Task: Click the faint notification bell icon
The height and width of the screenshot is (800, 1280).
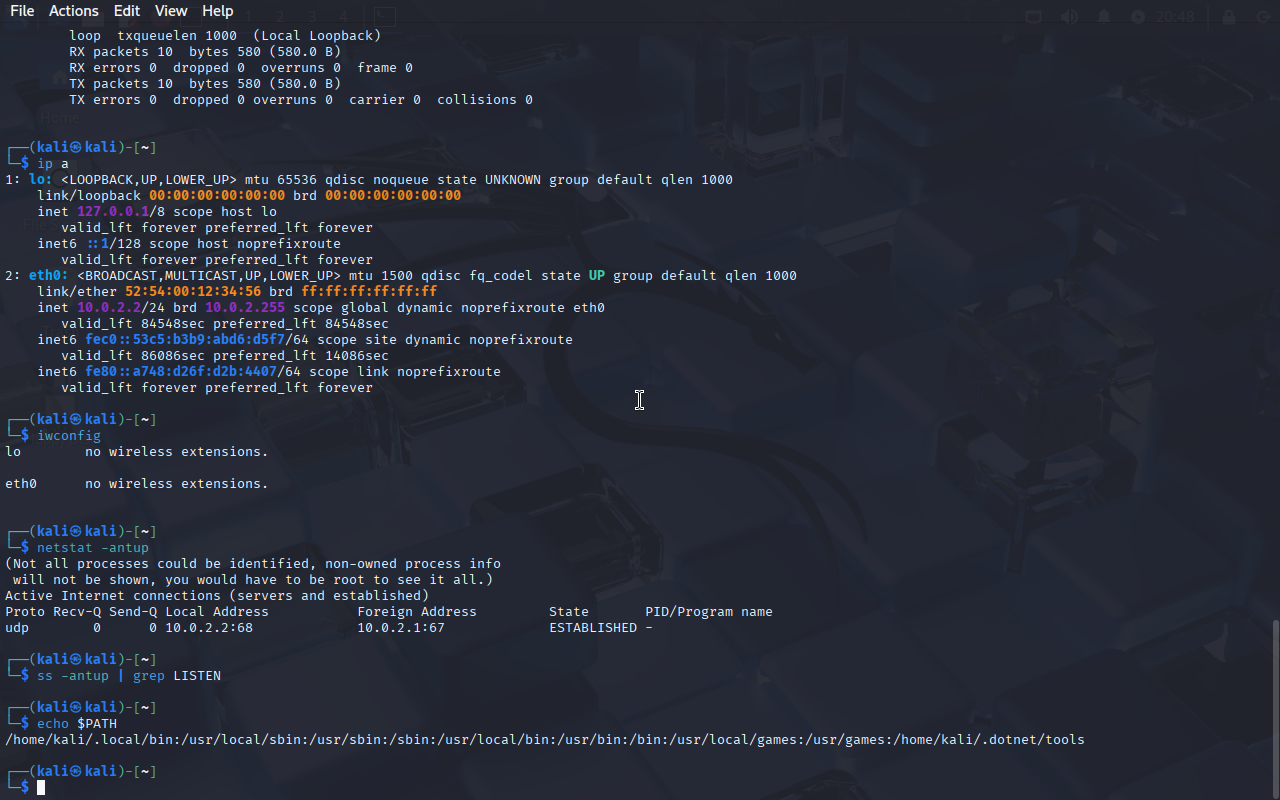Action: (x=1104, y=17)
